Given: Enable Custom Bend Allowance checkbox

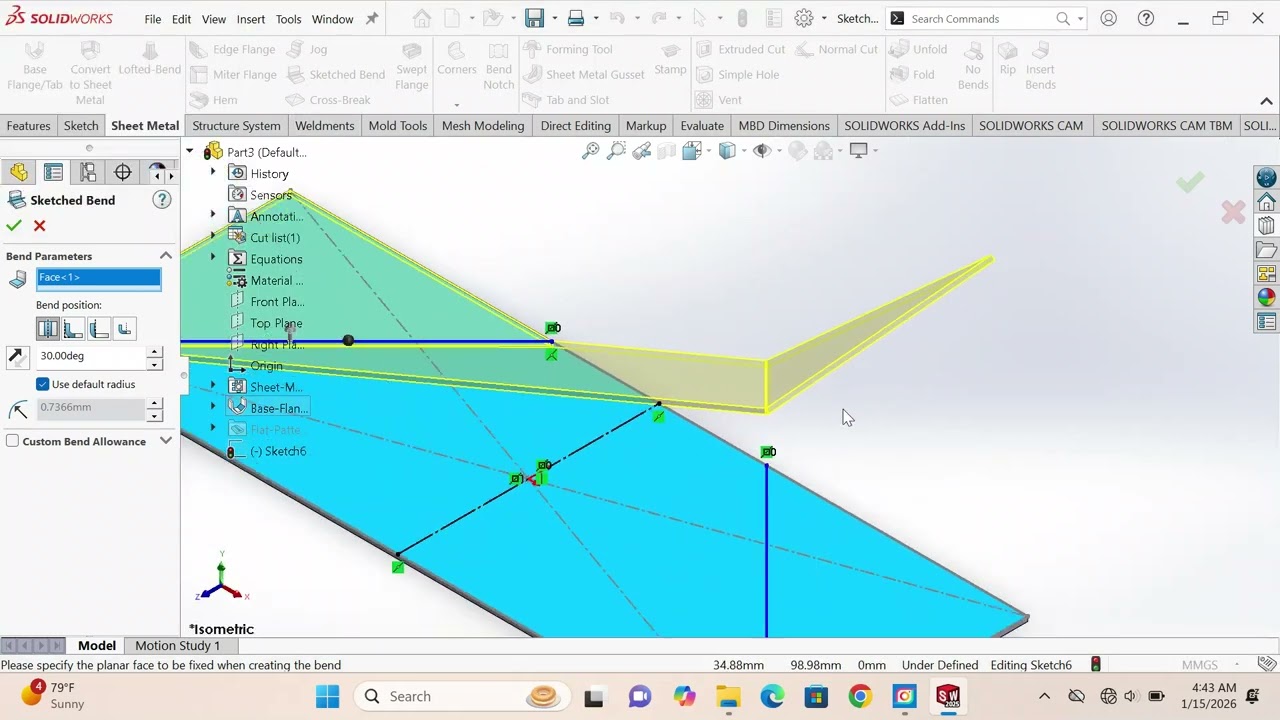Looking at the screenshot, I should coord(12,441).
